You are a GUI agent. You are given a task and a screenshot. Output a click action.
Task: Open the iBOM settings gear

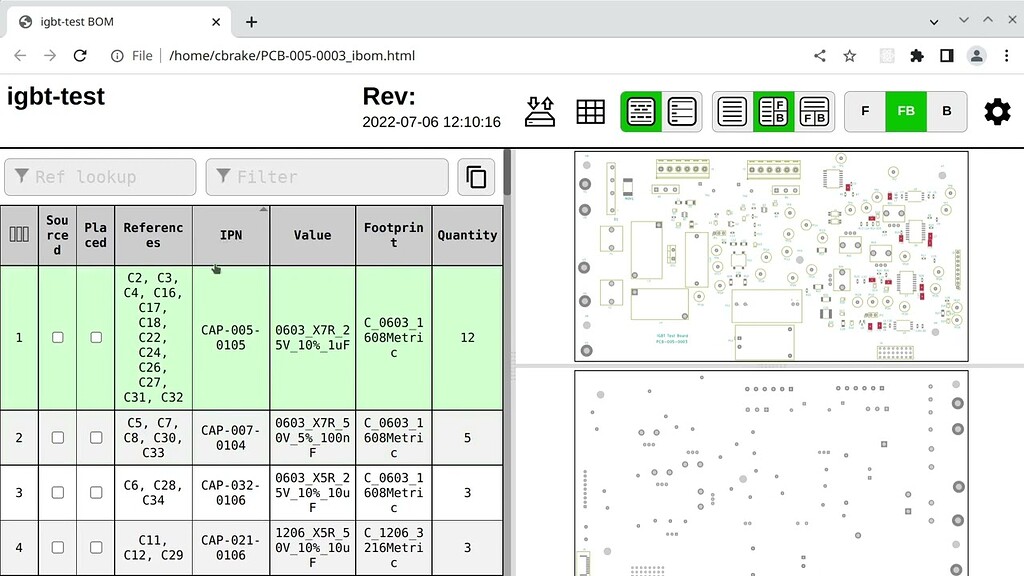pyautogui.click(x=997, y=111)
